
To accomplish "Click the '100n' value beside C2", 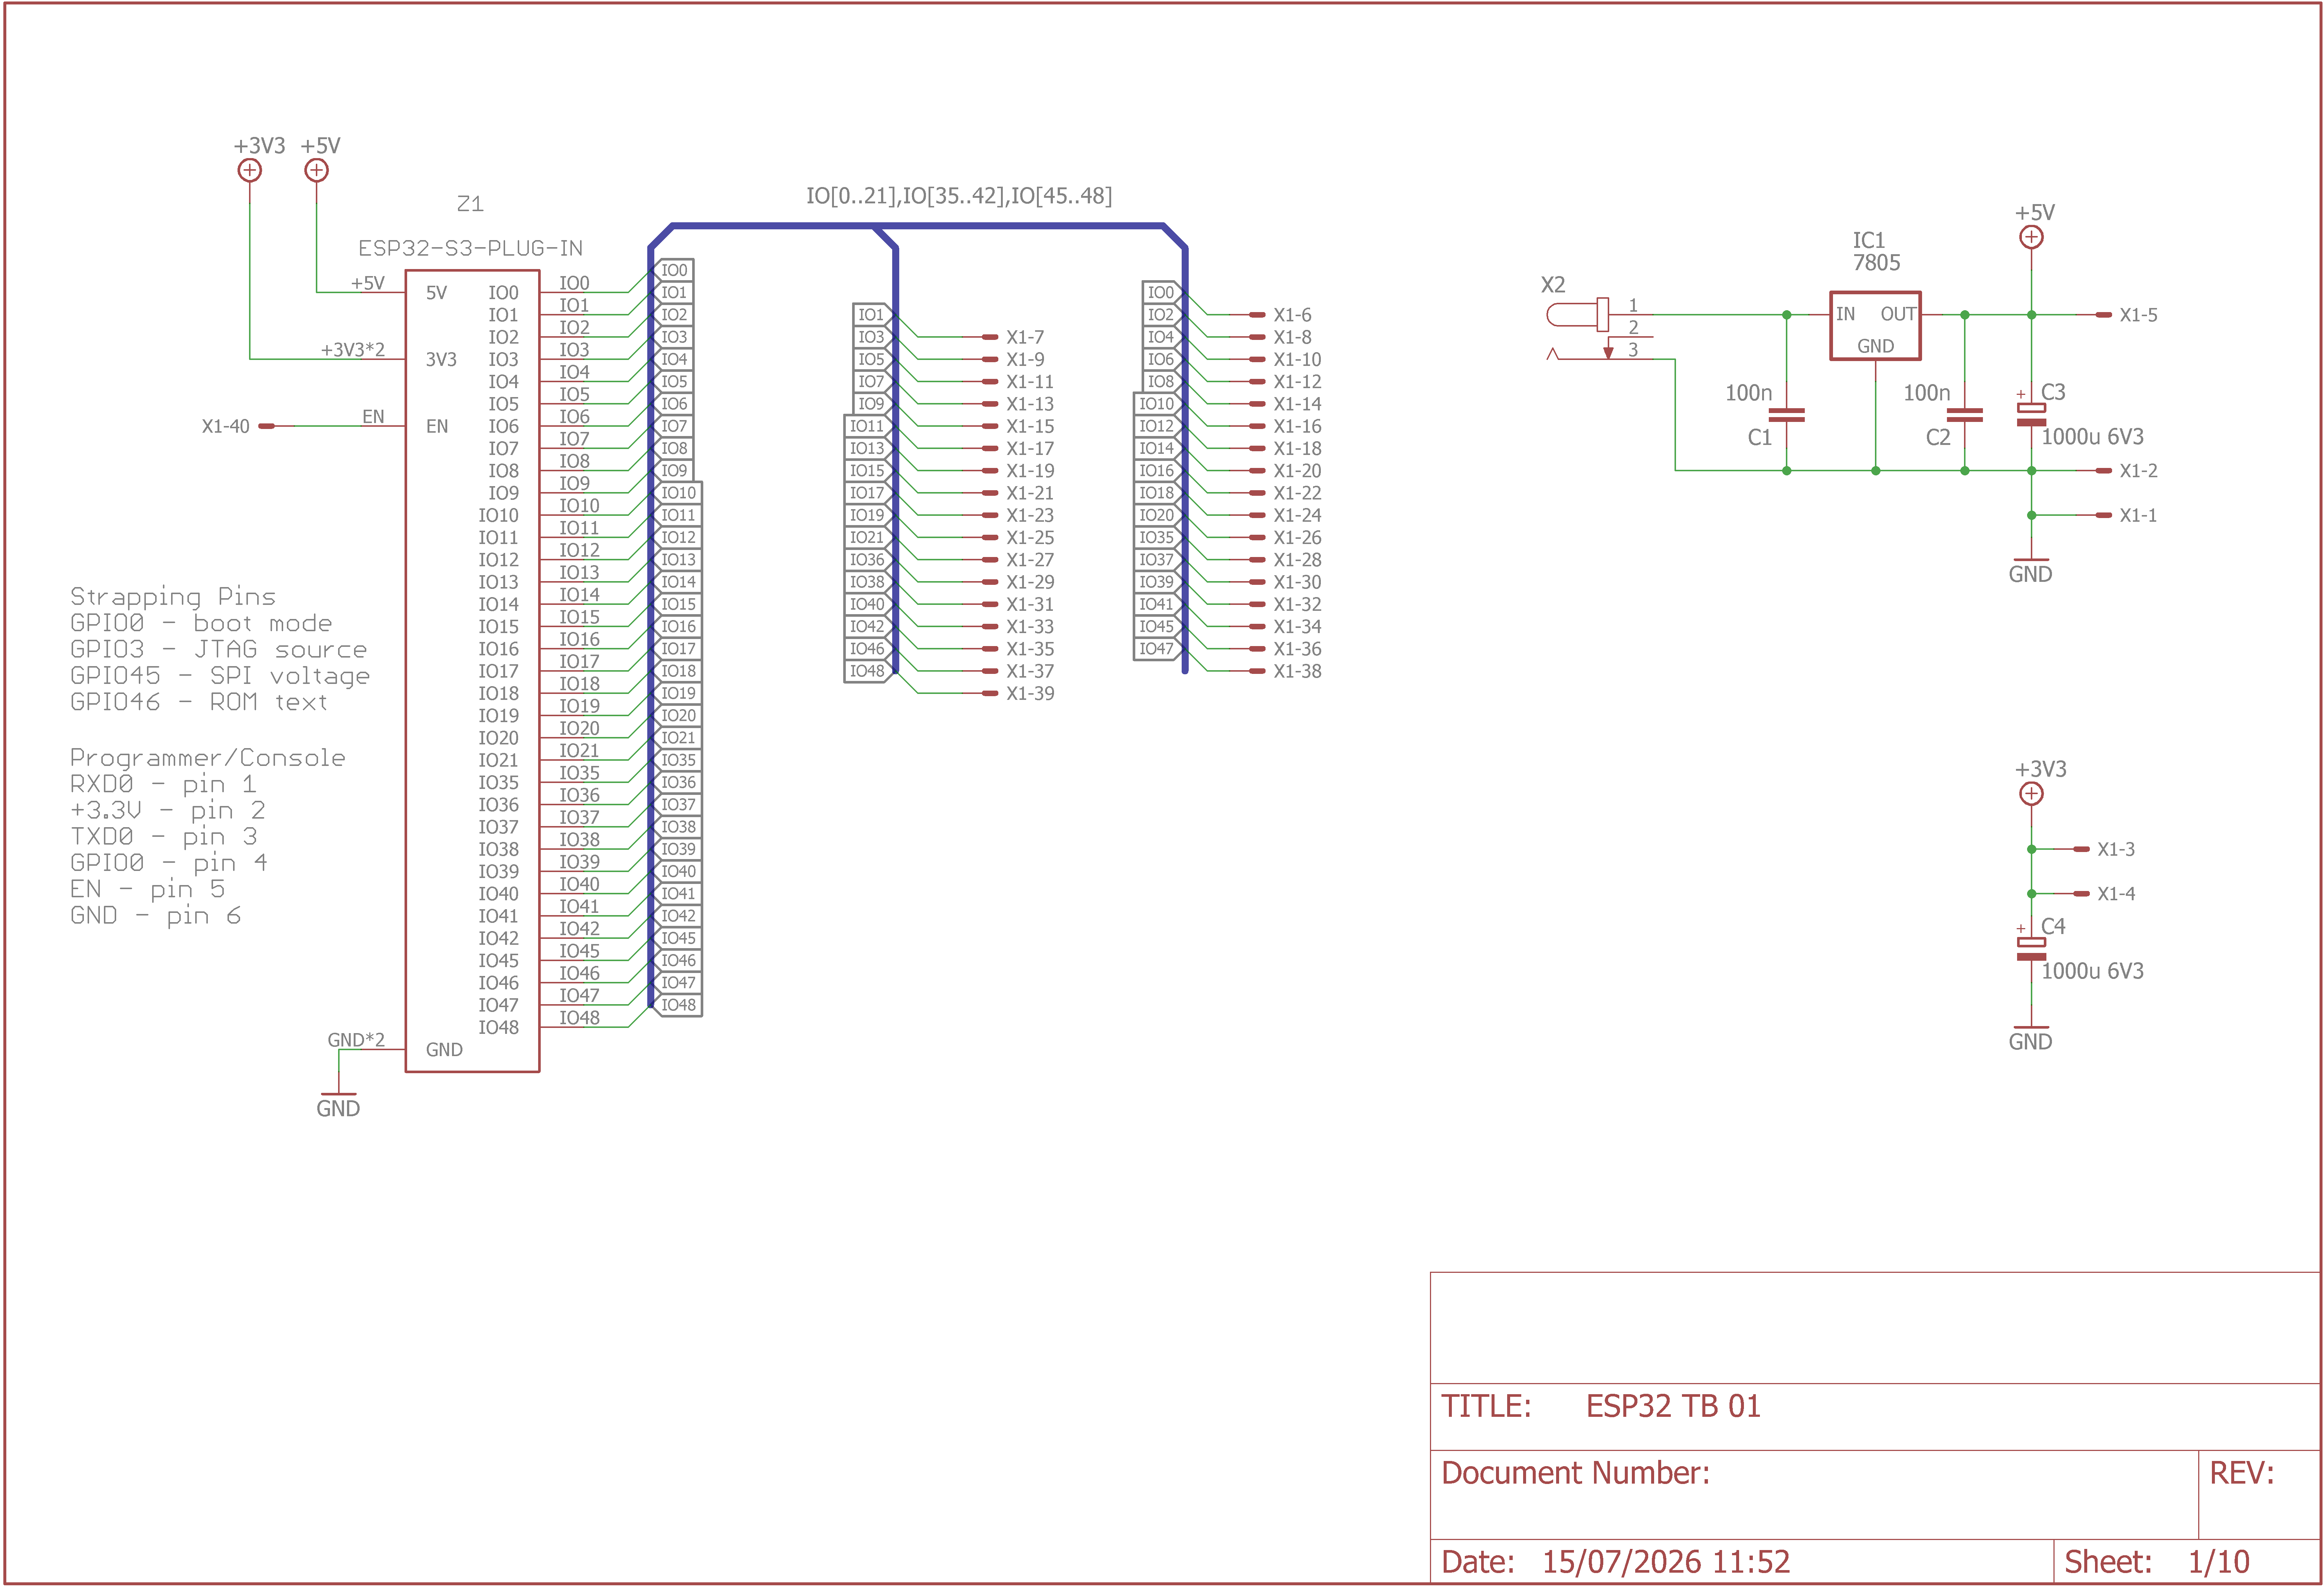I will (x=1926, y=393).
